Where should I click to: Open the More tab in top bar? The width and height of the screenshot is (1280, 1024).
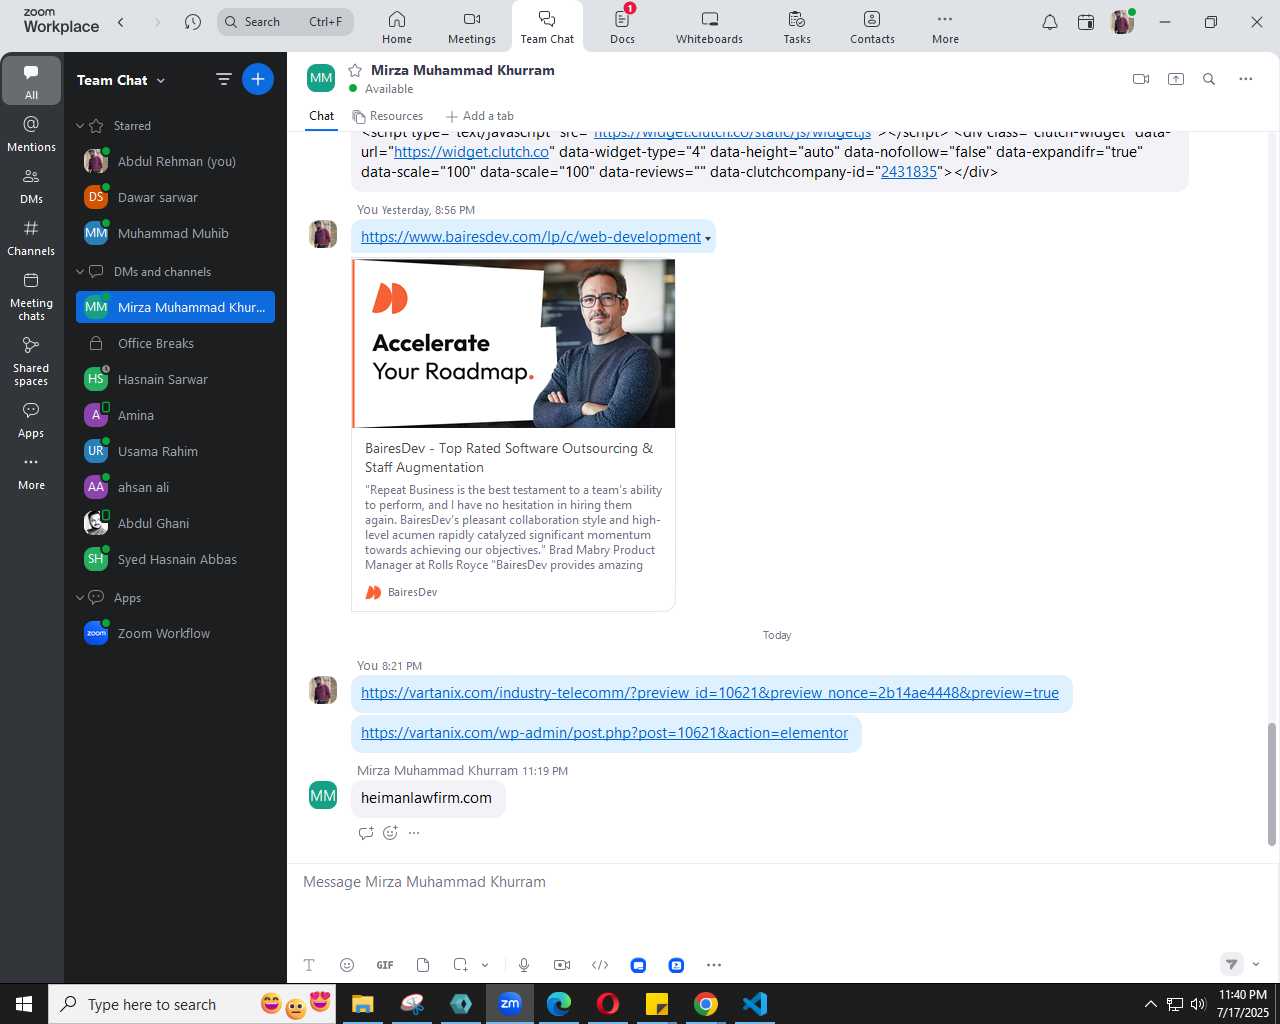click(945, 27)
